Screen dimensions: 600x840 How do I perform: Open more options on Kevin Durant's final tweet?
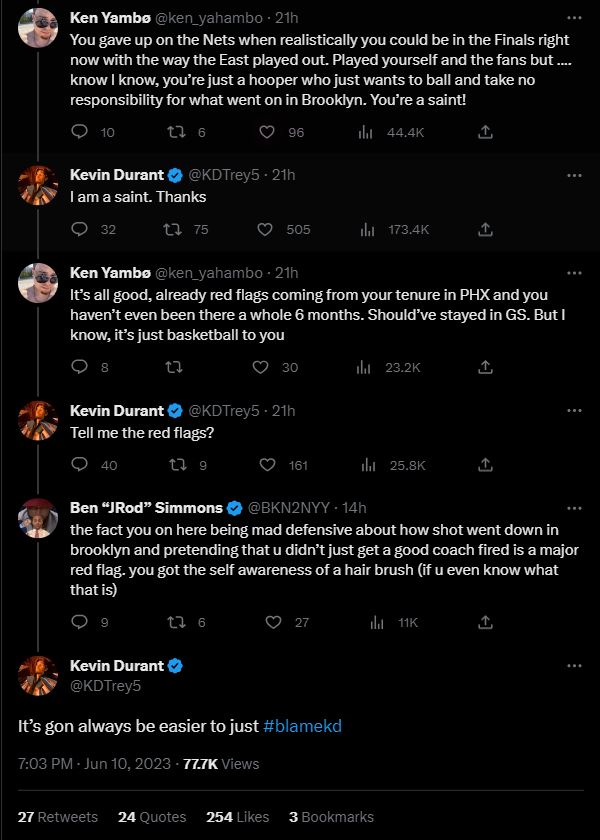pos(575,665)
